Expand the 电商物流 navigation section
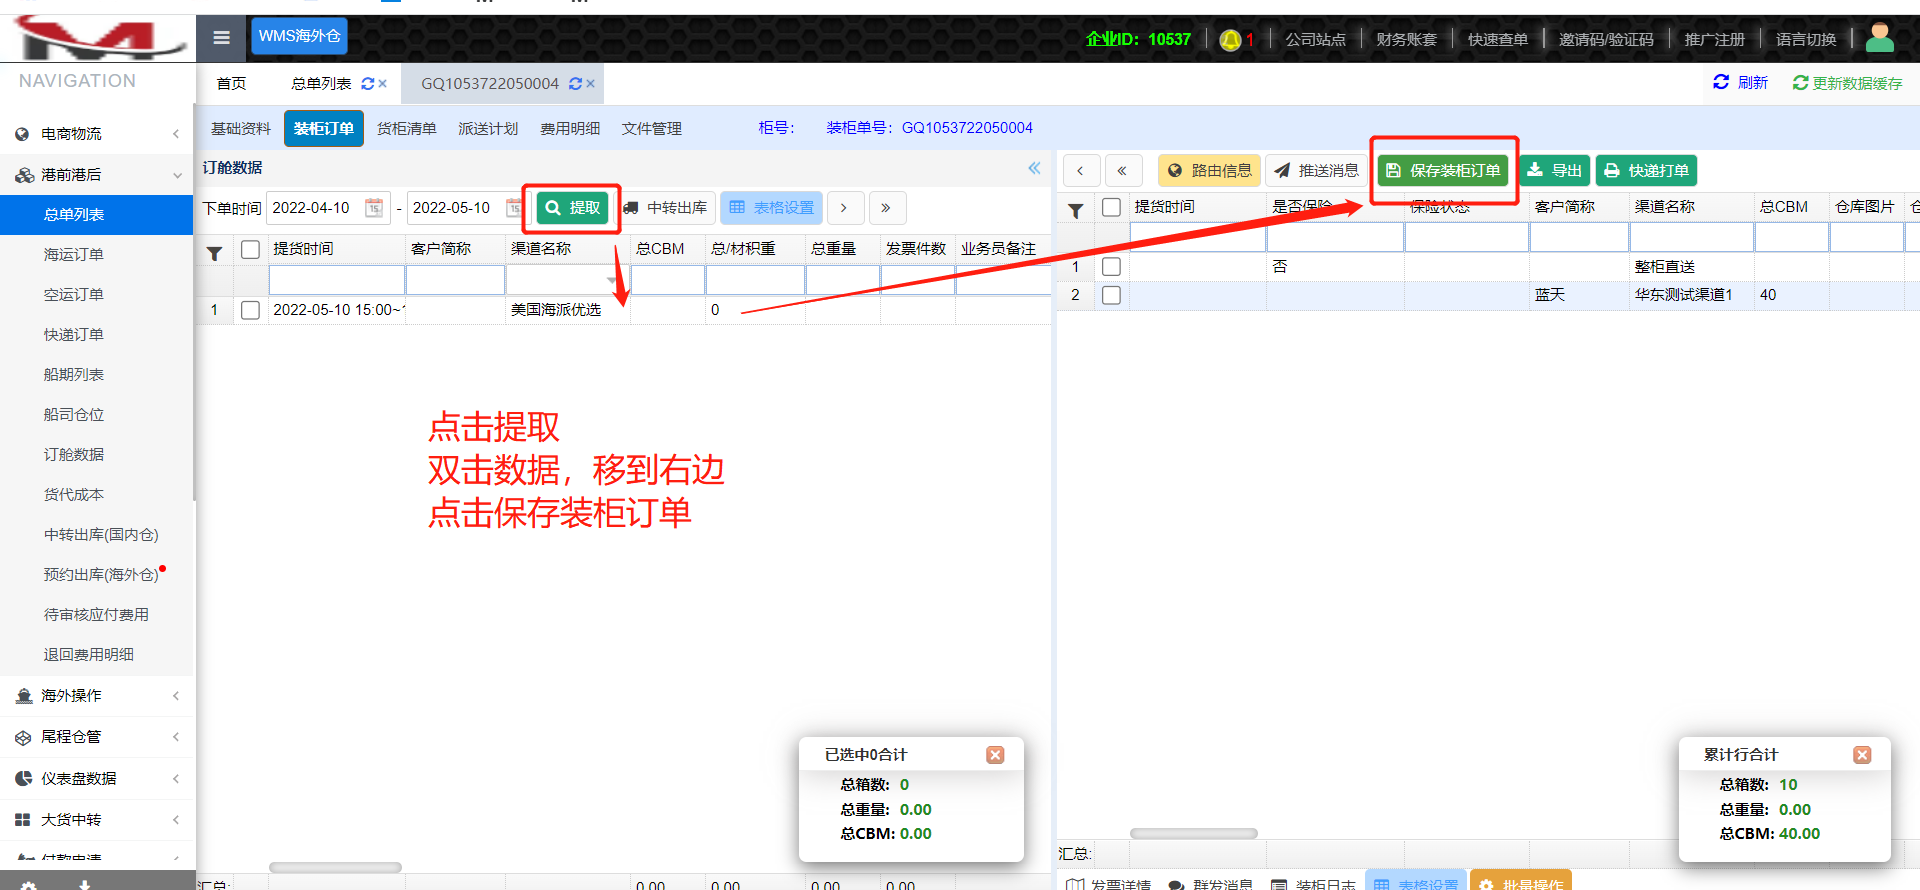The width and height of the screenshot is (1920, 890). (x=97, y=134)
